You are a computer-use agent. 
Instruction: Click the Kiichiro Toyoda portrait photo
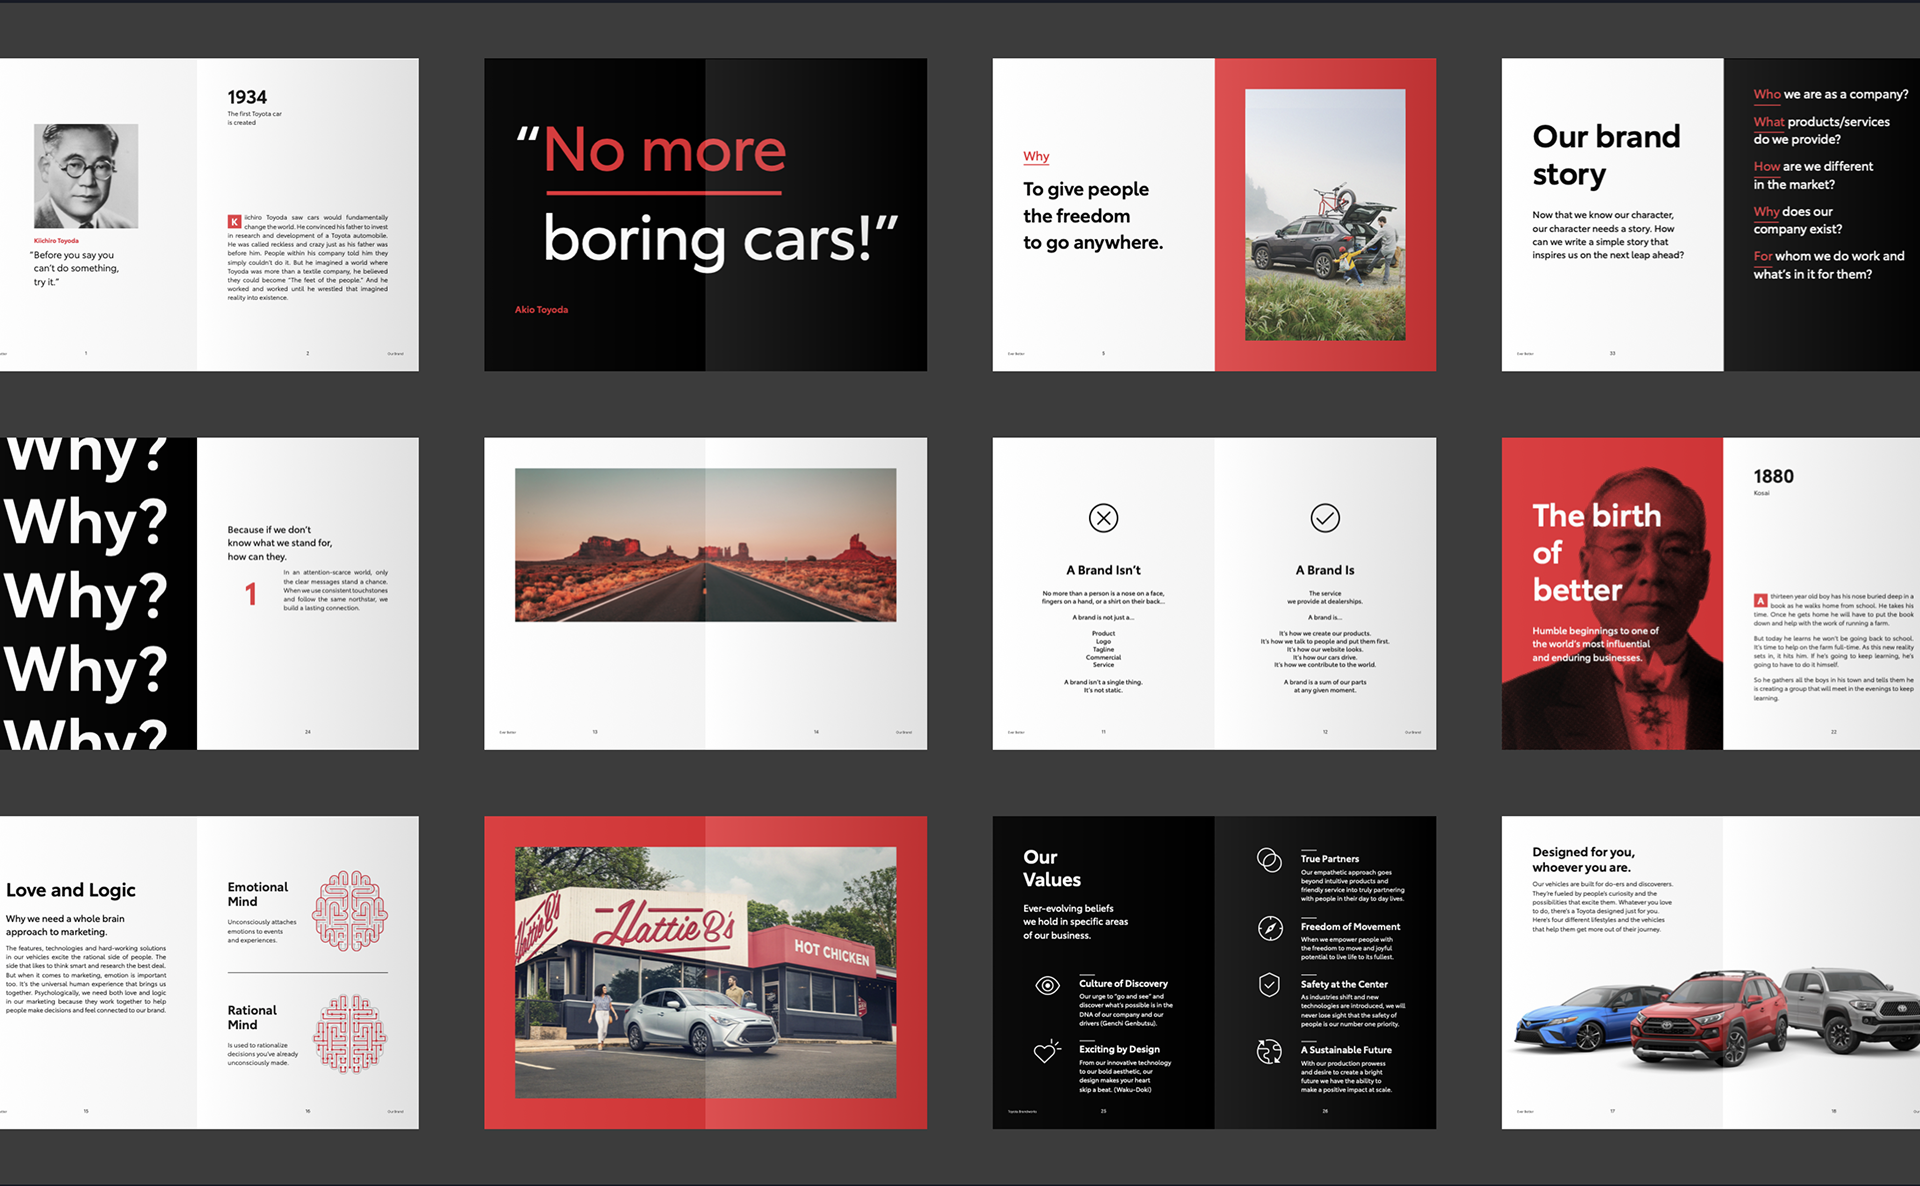(86, 176)
